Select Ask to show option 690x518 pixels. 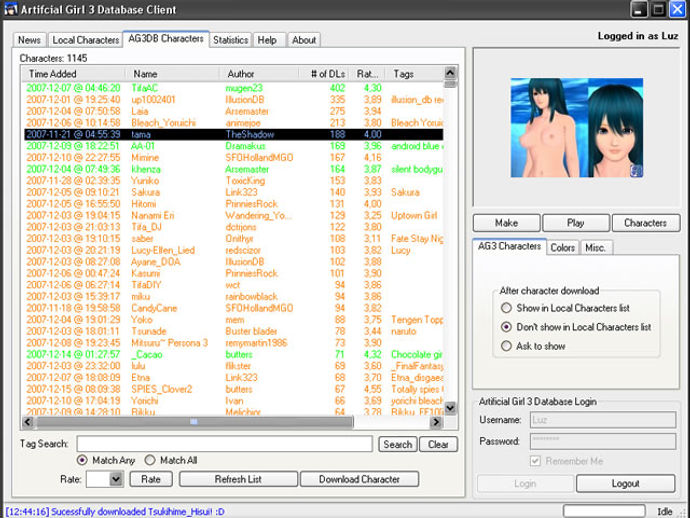pos(533,346)
